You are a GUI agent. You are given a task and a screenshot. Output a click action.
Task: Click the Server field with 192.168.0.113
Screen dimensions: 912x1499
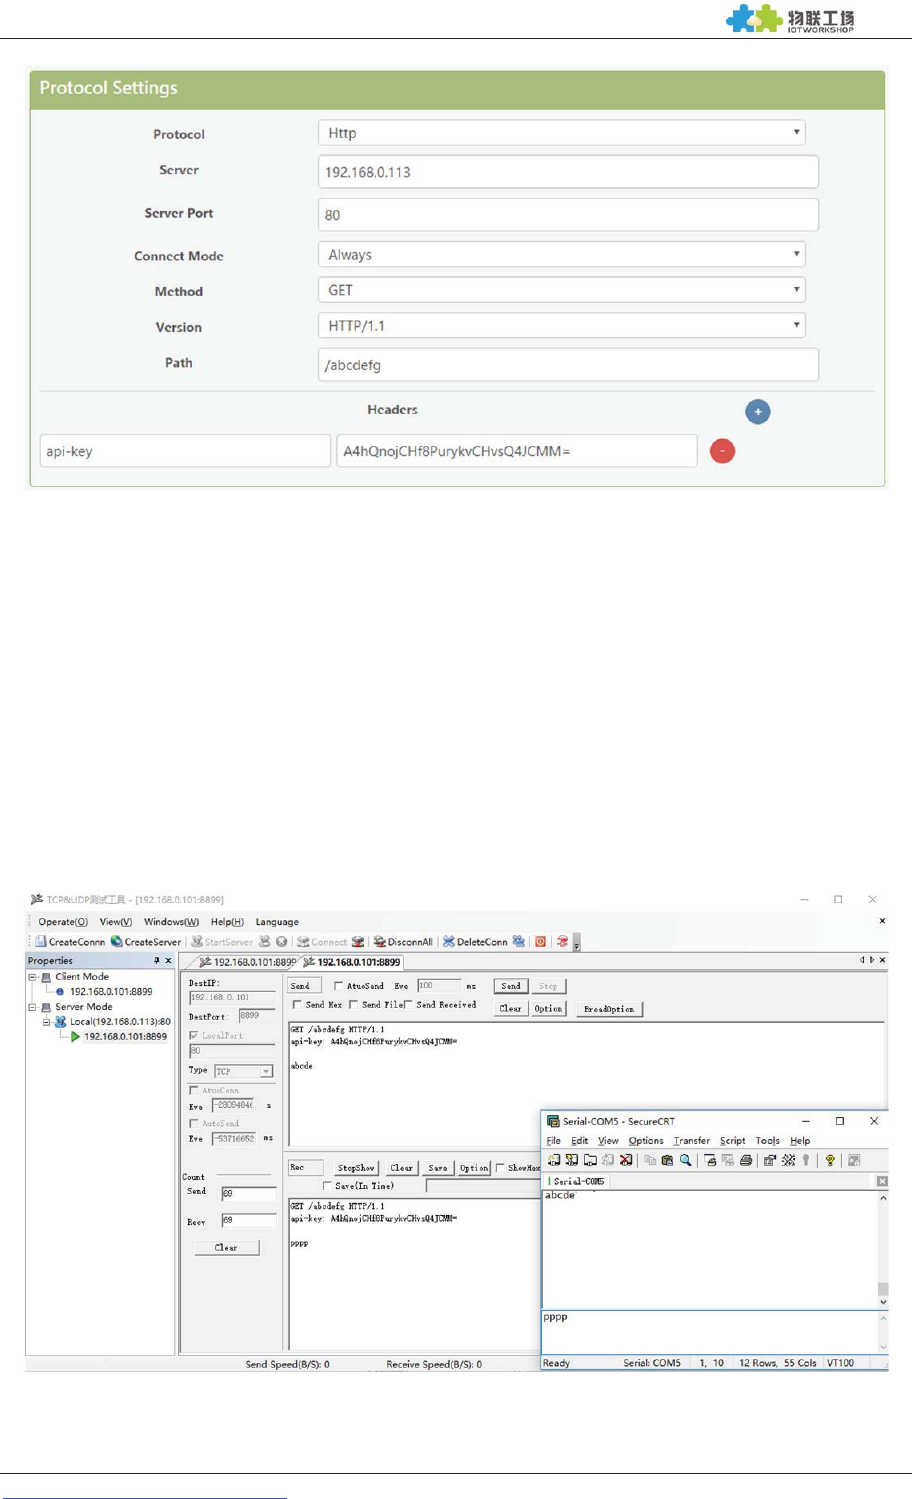(x=568, y=172)
